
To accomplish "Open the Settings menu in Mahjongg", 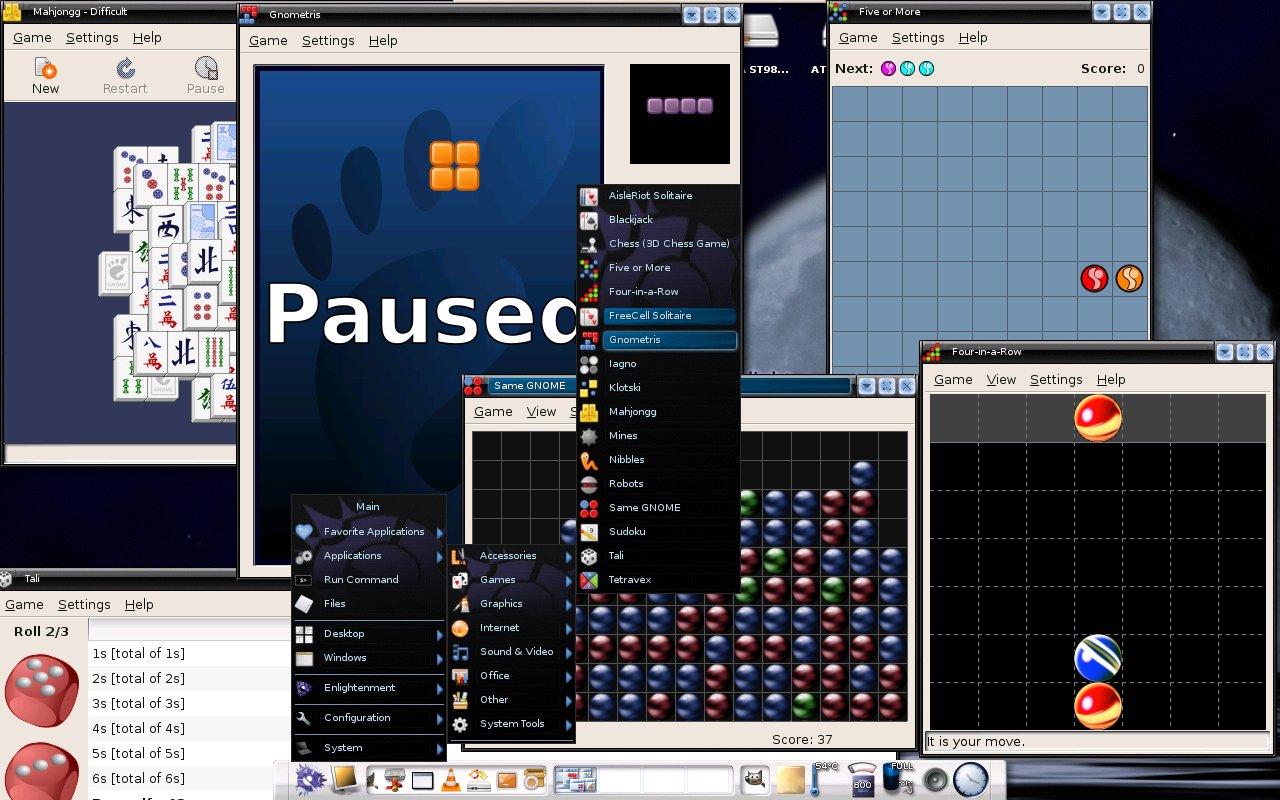I will 92,38.
